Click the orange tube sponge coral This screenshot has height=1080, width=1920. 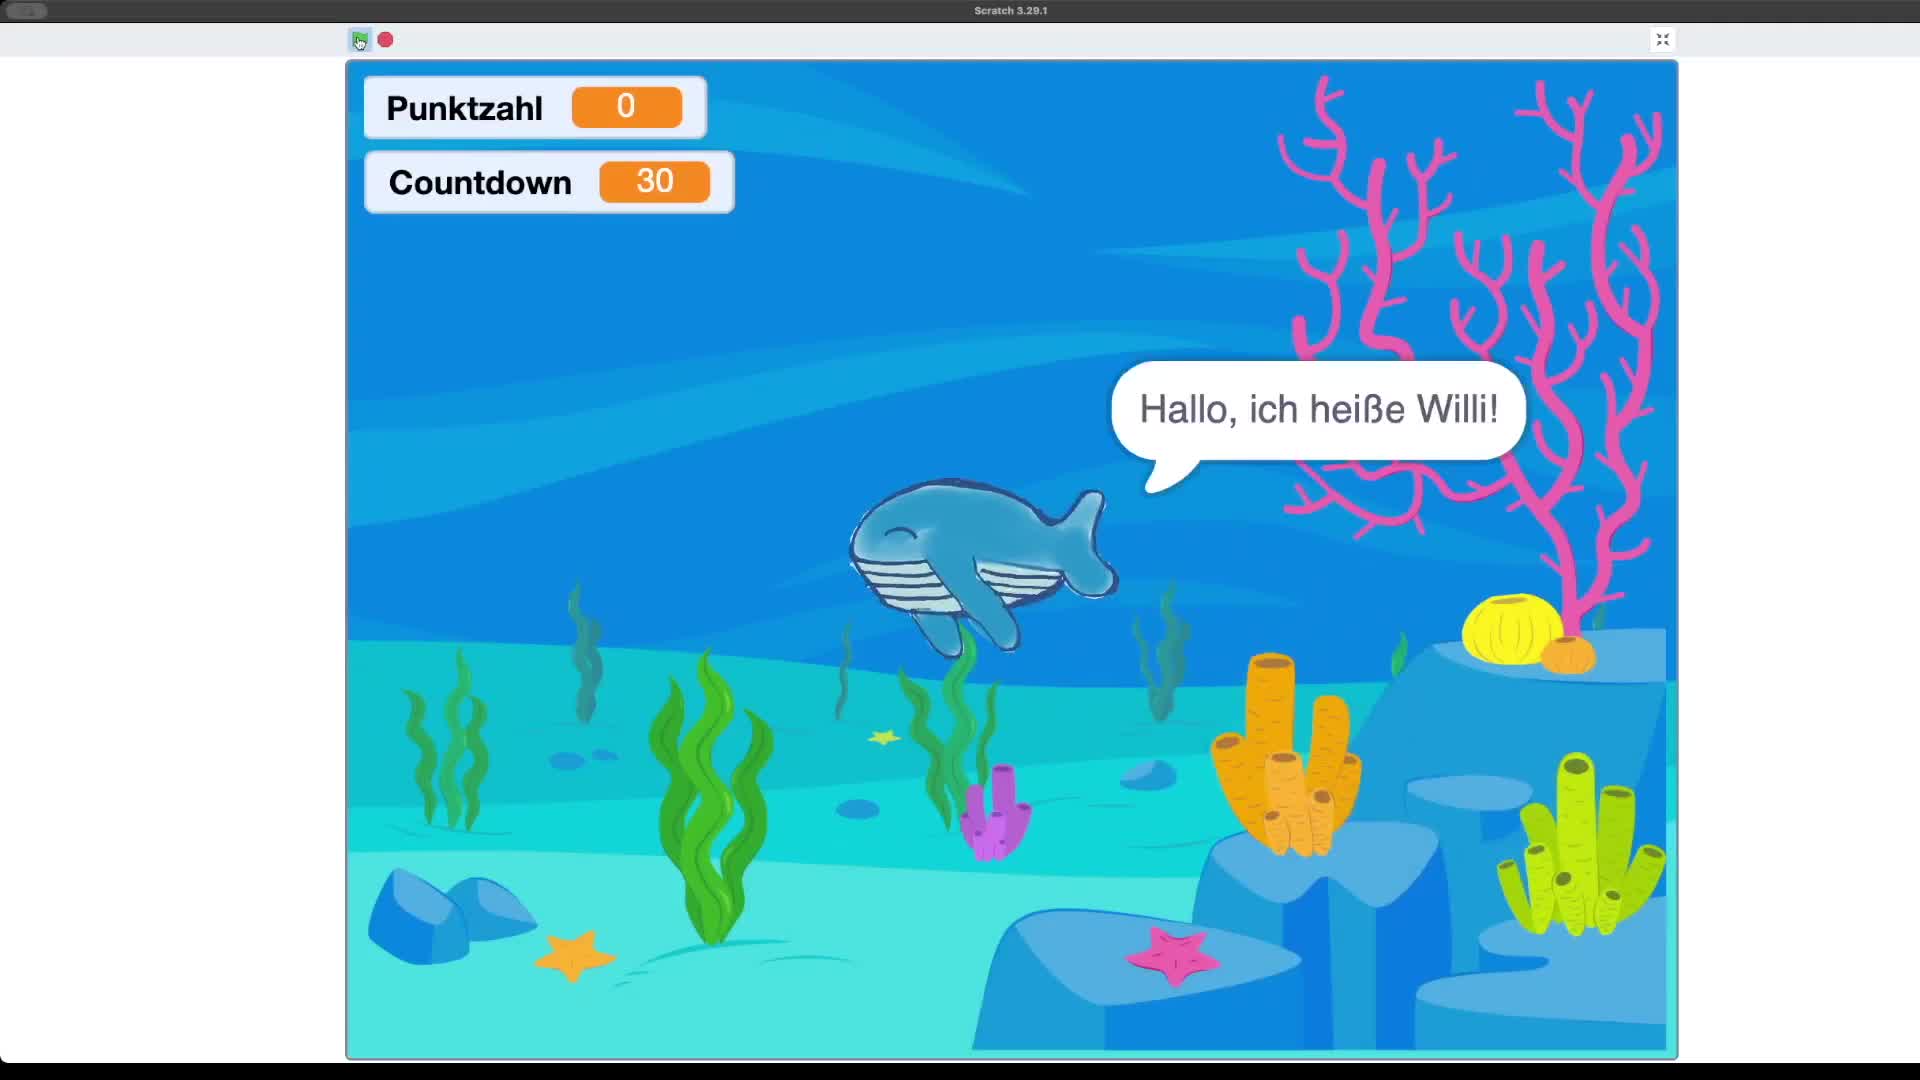[x=1285, y=760]
